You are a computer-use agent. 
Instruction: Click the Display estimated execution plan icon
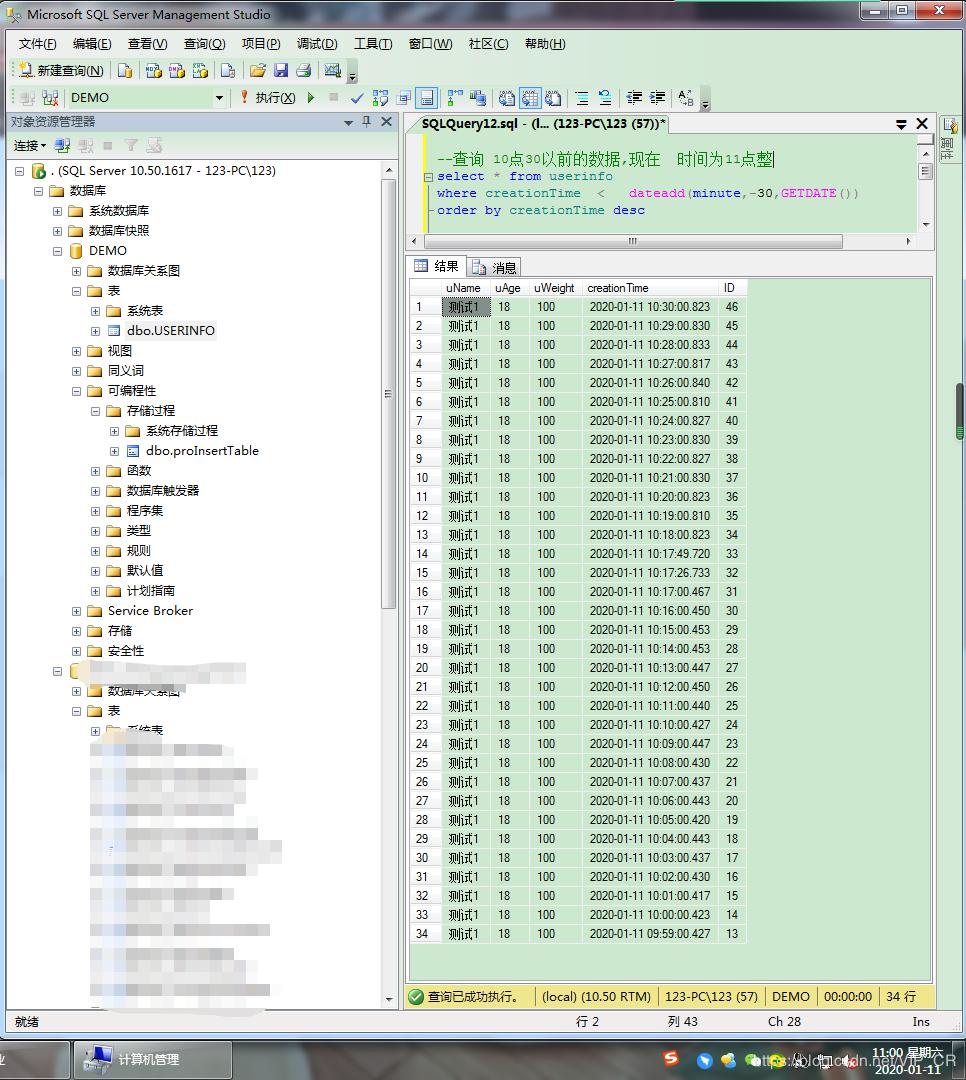[378, 98]
